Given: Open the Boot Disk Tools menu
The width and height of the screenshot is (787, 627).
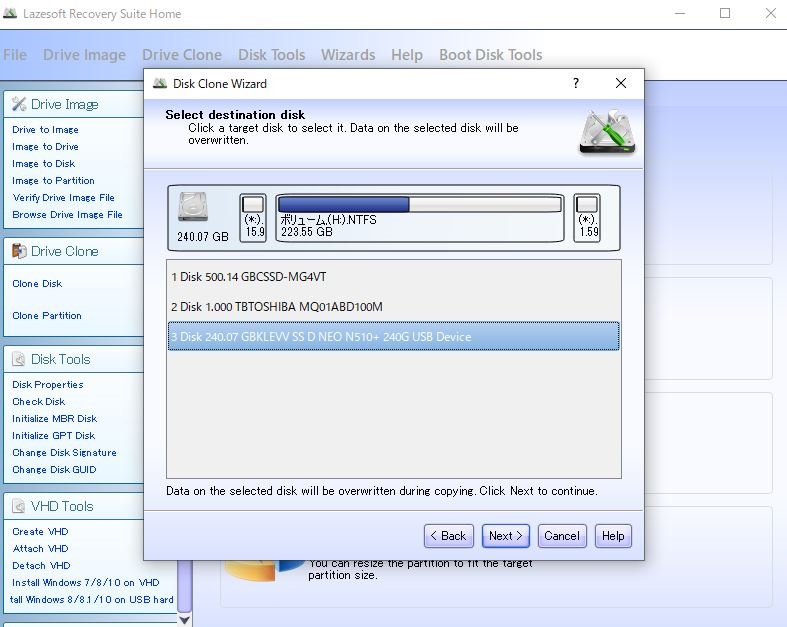Looking at the screenshot, I should click(x=490, y=55).
